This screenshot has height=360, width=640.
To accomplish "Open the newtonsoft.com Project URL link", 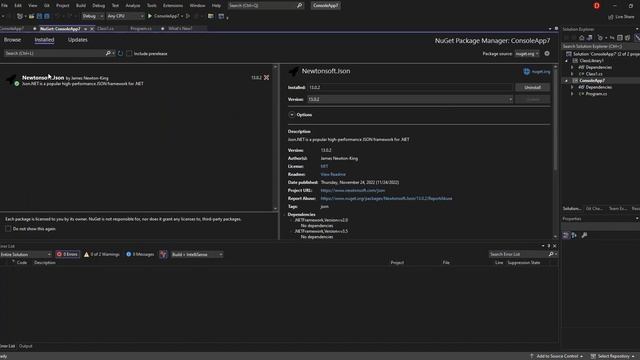I will tap(353, 191).
